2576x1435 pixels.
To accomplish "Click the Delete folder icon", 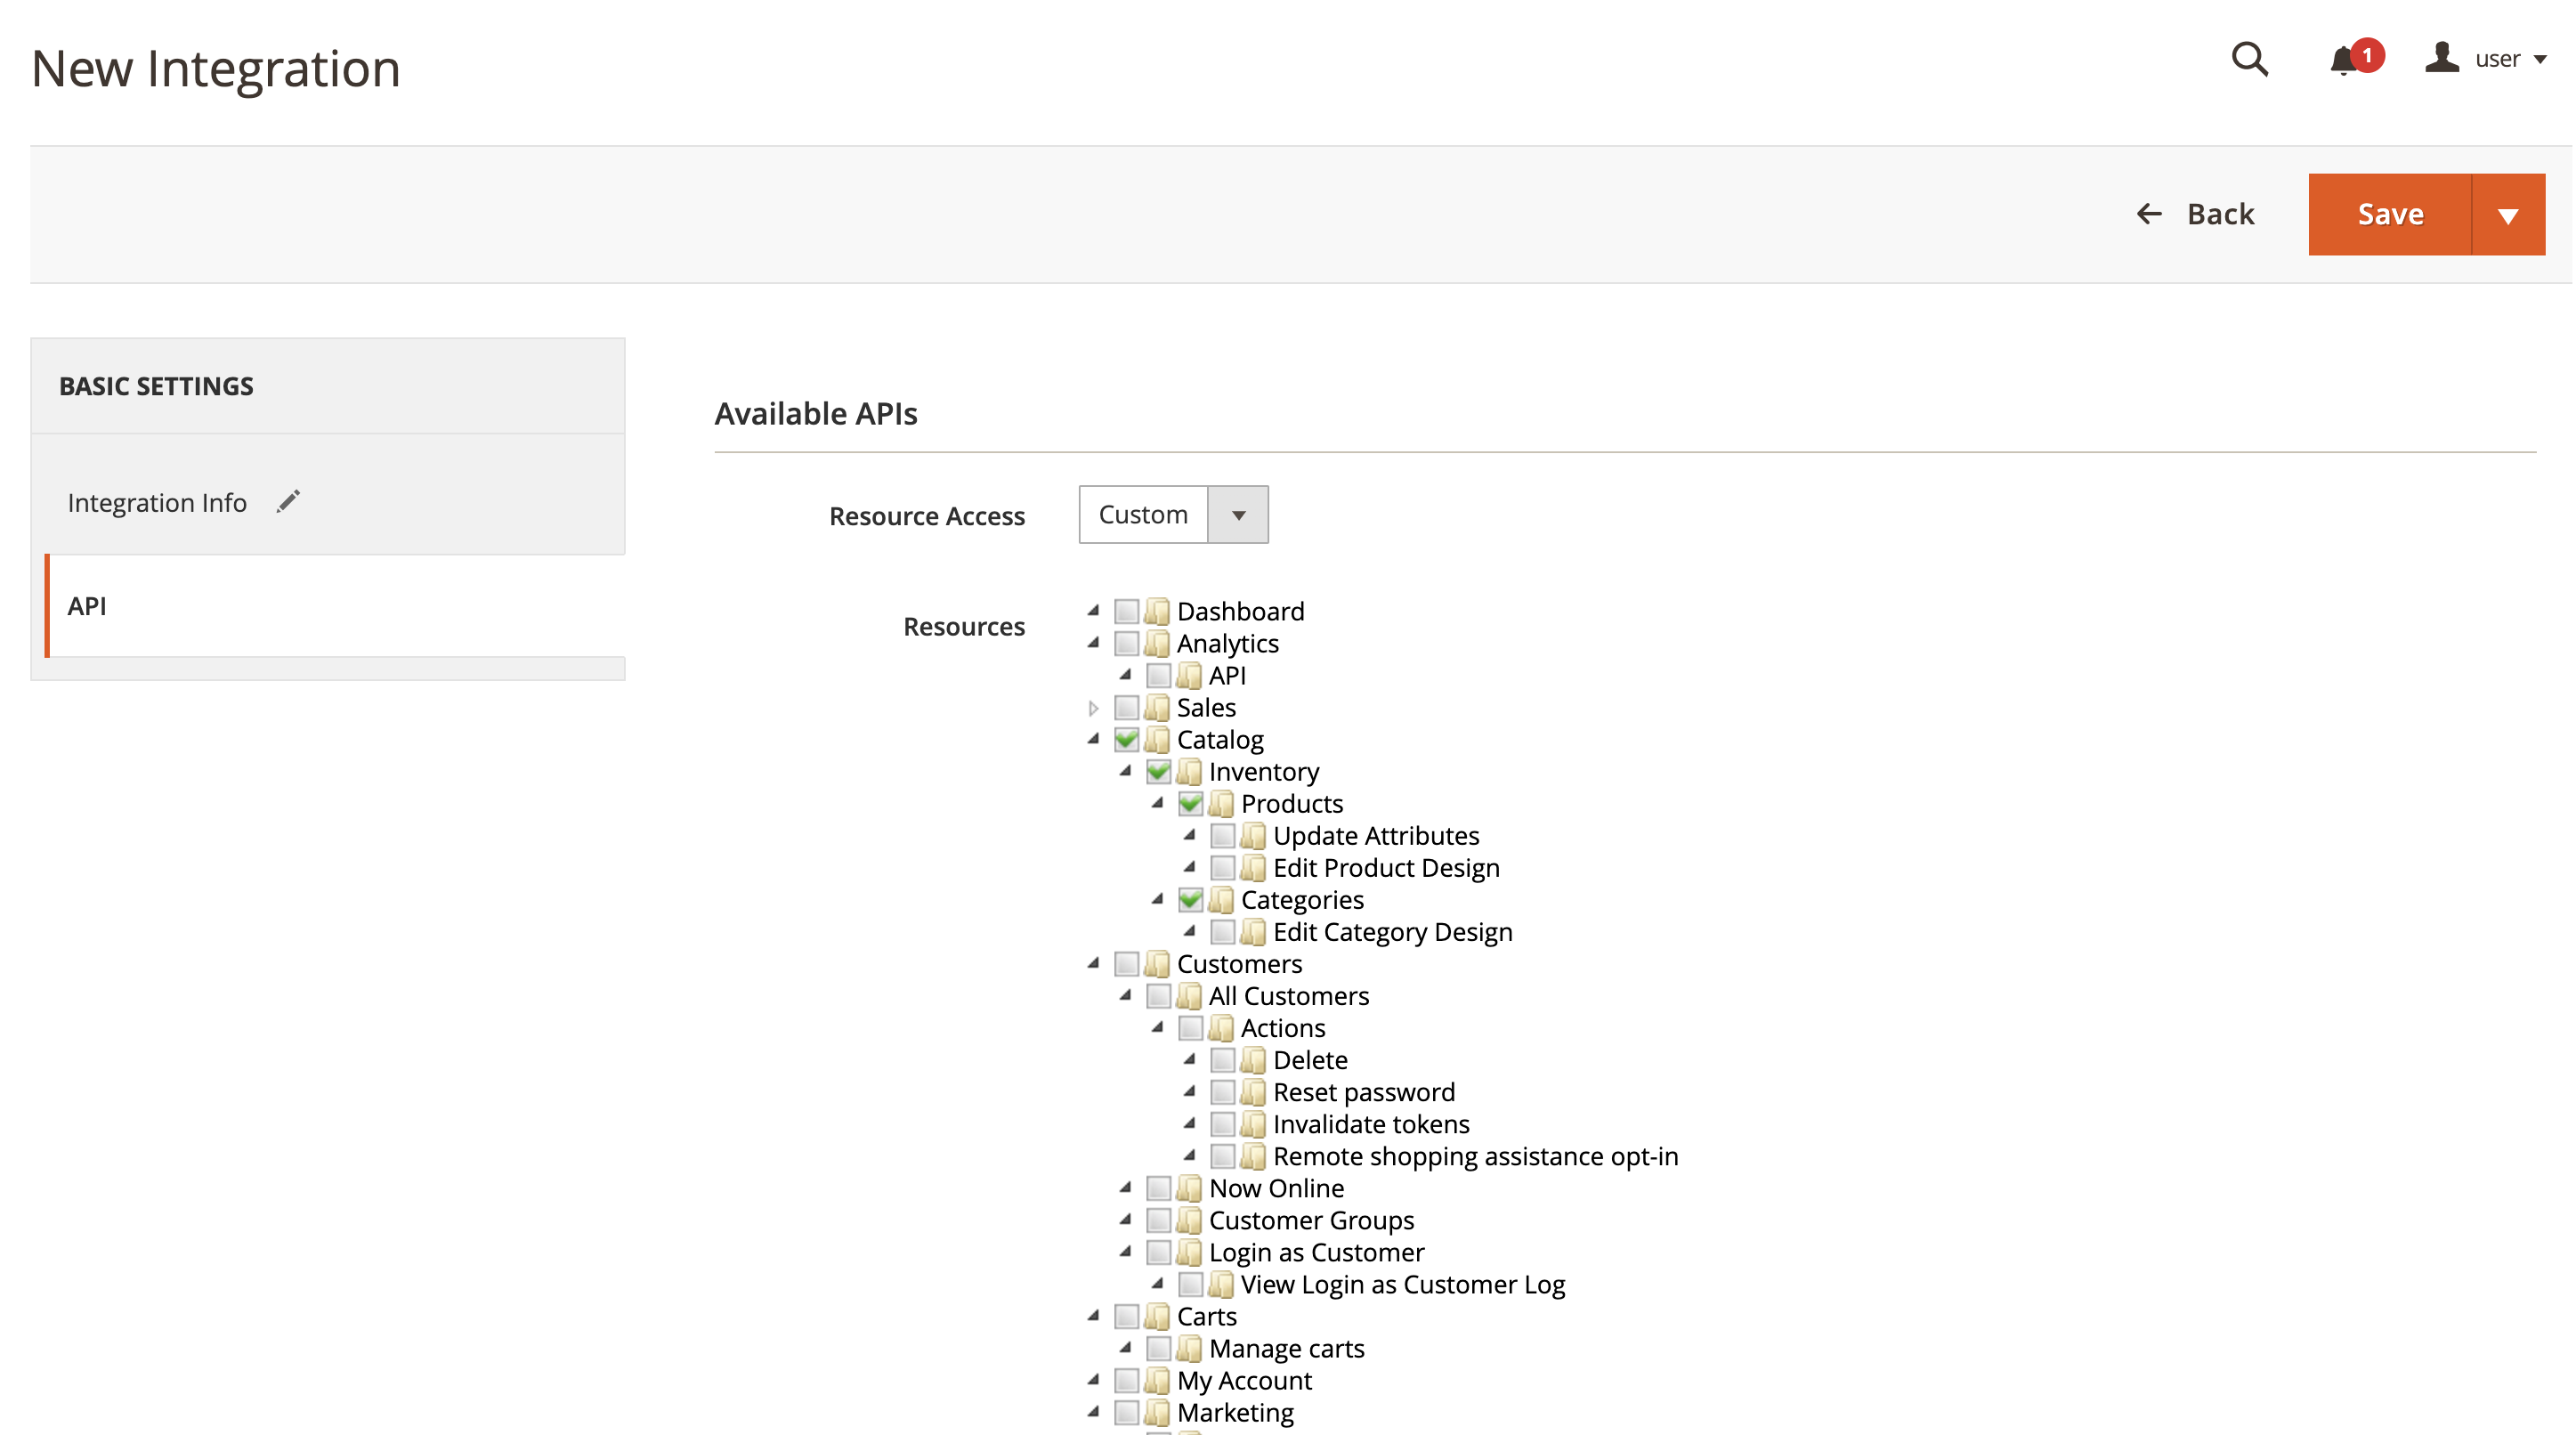I will pos(1253,1060).
